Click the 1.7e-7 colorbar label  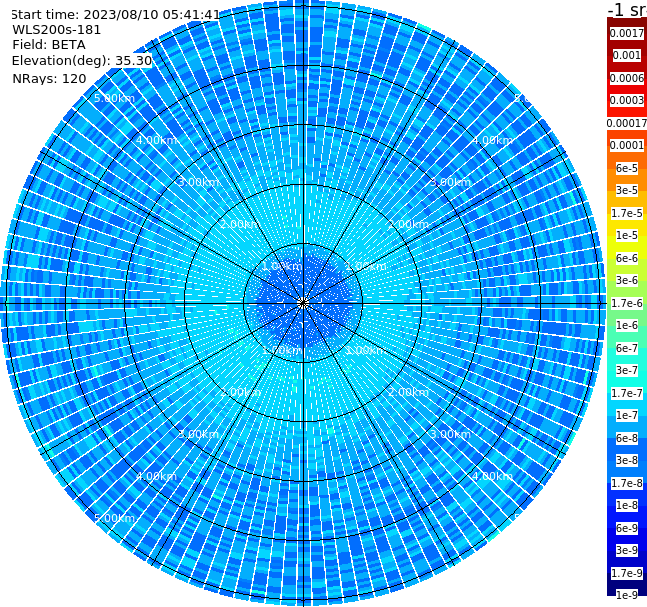click(x=627, y=393)
